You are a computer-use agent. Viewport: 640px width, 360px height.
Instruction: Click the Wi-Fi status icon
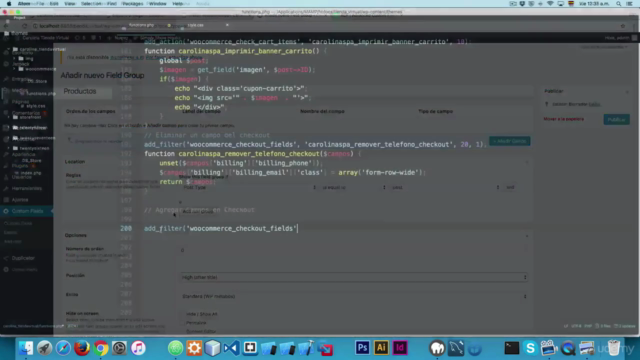pos(550,4)
